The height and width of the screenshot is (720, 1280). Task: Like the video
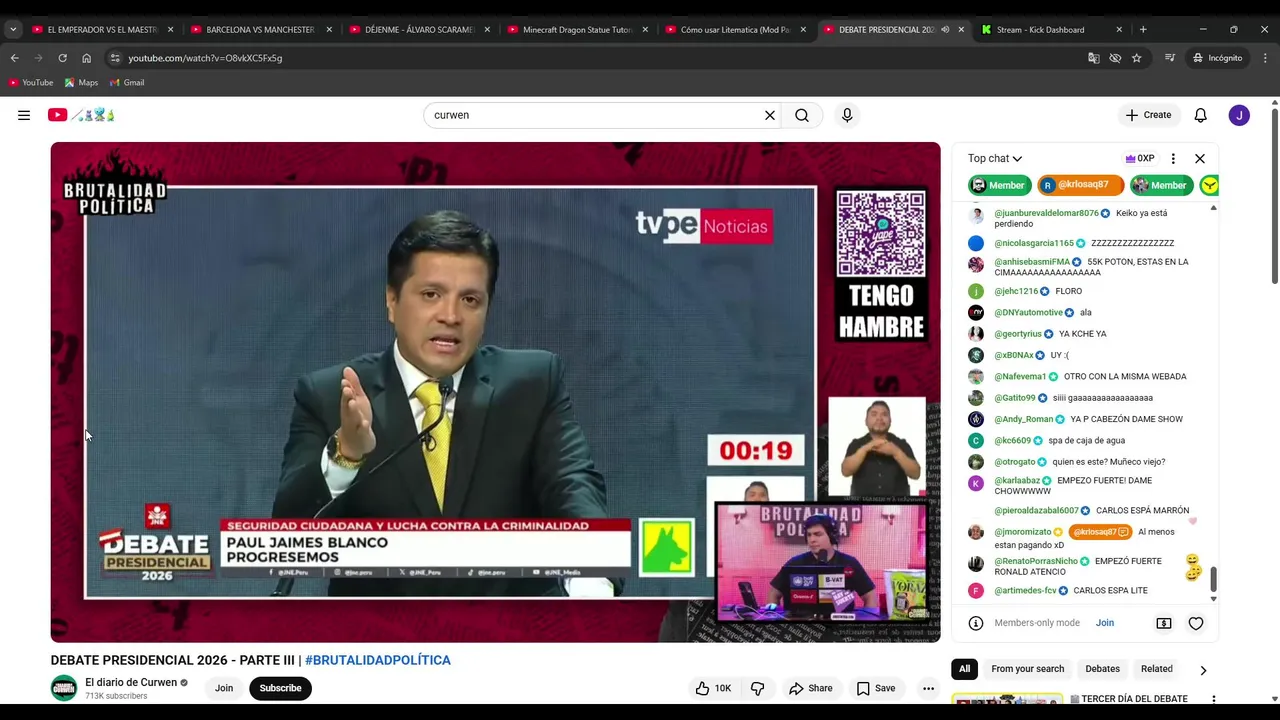point(714,688)
